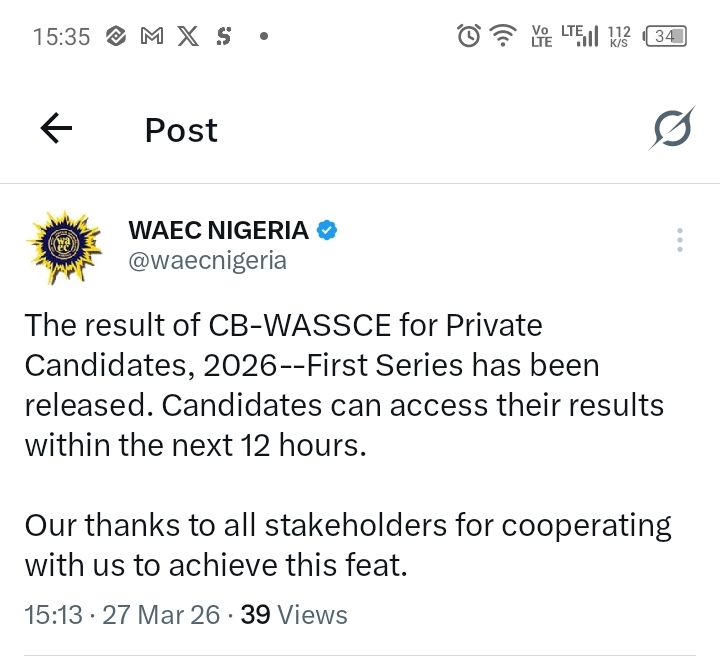720x663 pixels.
Task: Tap the alarm clock status icon
Action: coord(467,37)
